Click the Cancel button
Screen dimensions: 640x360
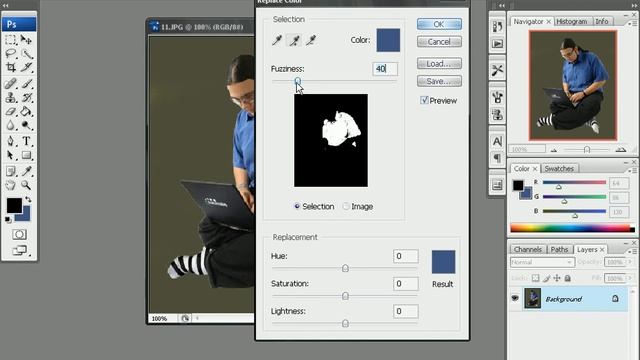pyautogui.click(x=439, y=42)
